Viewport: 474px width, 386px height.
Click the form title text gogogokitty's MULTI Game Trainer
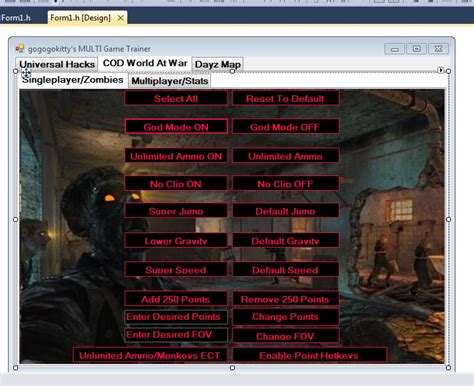(89, 49)
